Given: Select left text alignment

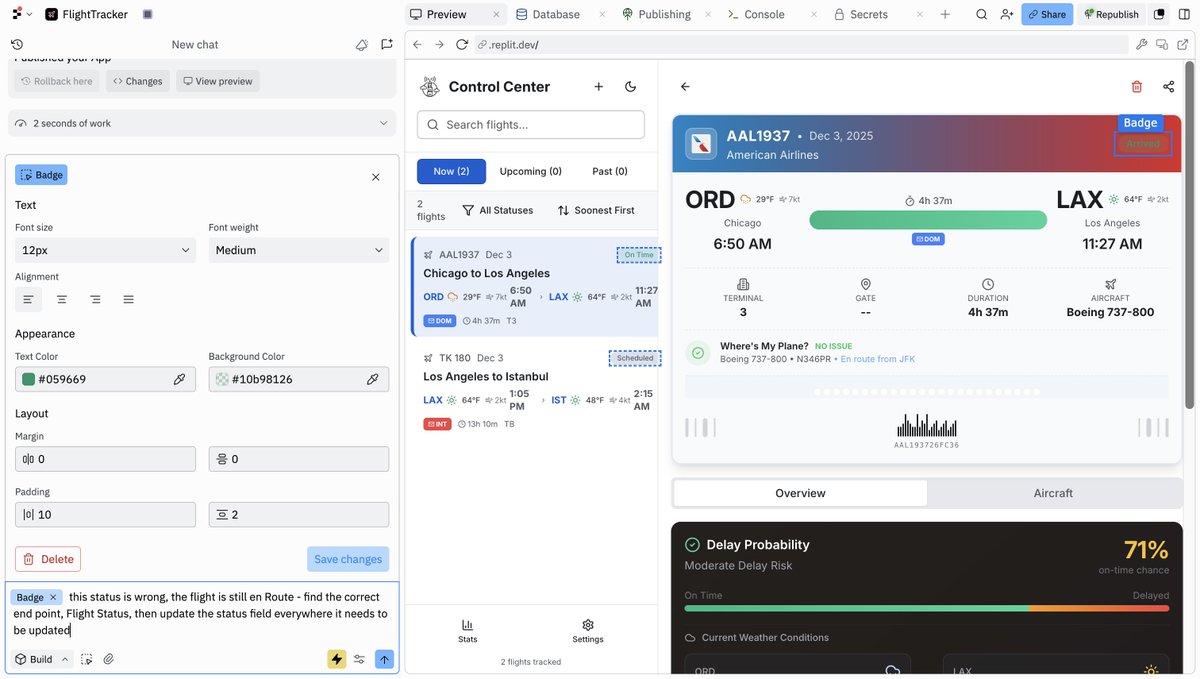Looking at the screenshot, I should click(x=28, y=299).
